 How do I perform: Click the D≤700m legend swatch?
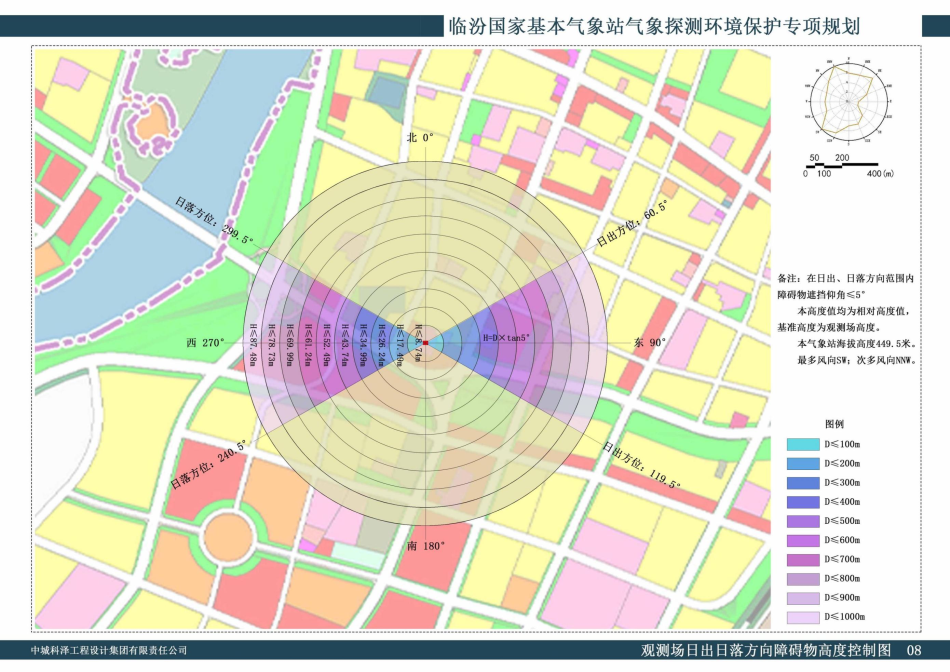(x=796, y=559)
